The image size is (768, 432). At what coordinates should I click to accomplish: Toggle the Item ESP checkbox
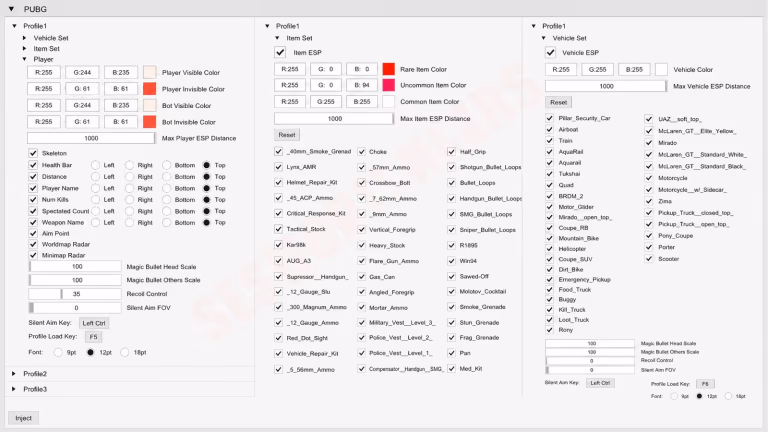pyautogui.click(x=280, y=52)
